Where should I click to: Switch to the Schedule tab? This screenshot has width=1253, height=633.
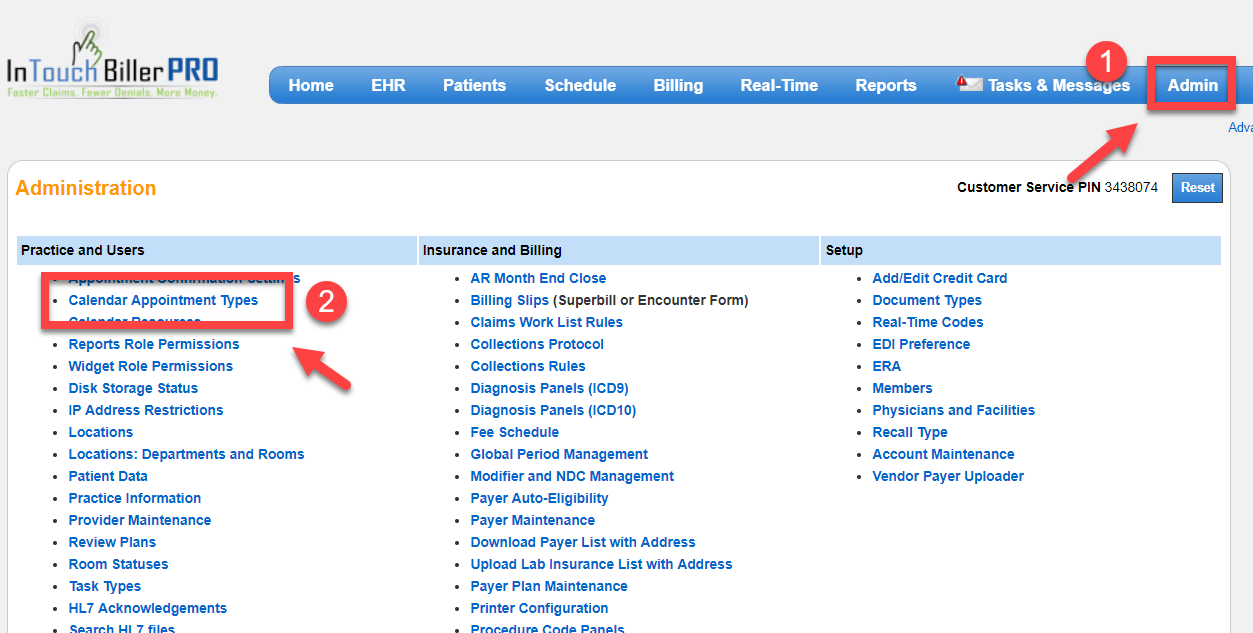pos(580,85)
